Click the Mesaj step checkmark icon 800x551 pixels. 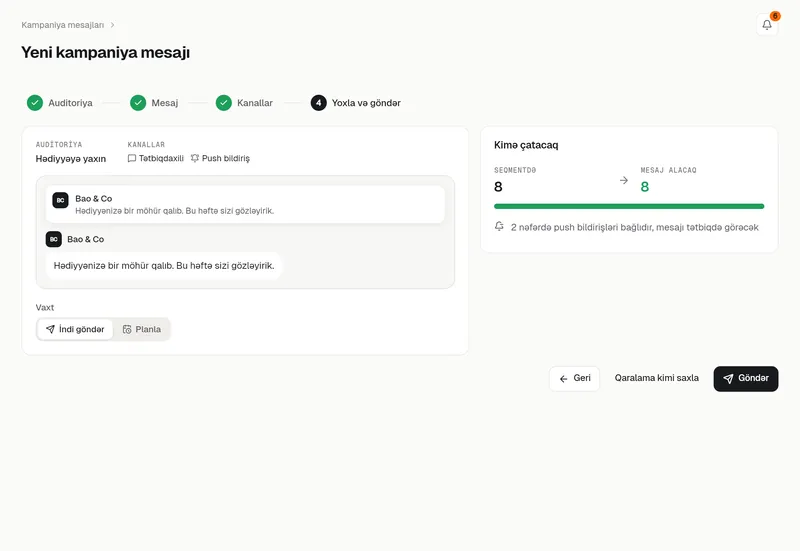click(x=138, y=103)
